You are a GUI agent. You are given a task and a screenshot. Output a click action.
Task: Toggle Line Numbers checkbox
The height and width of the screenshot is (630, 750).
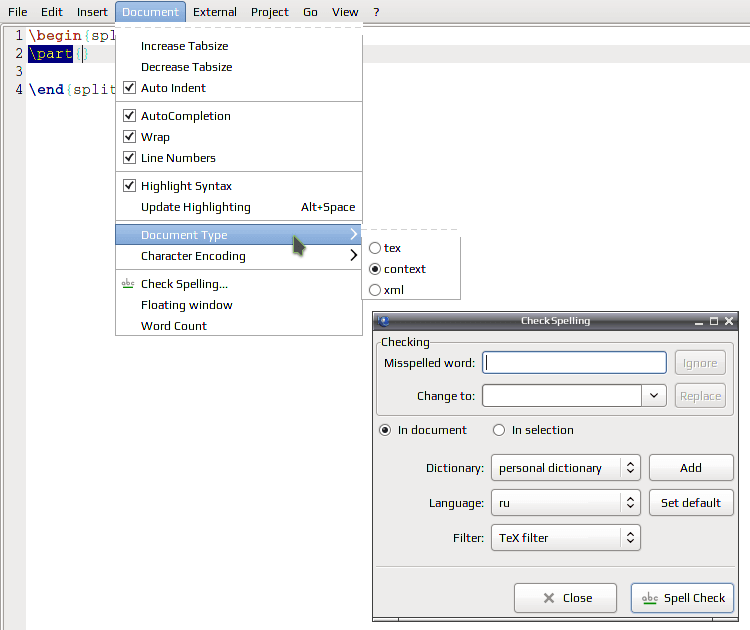pos(129,157)
